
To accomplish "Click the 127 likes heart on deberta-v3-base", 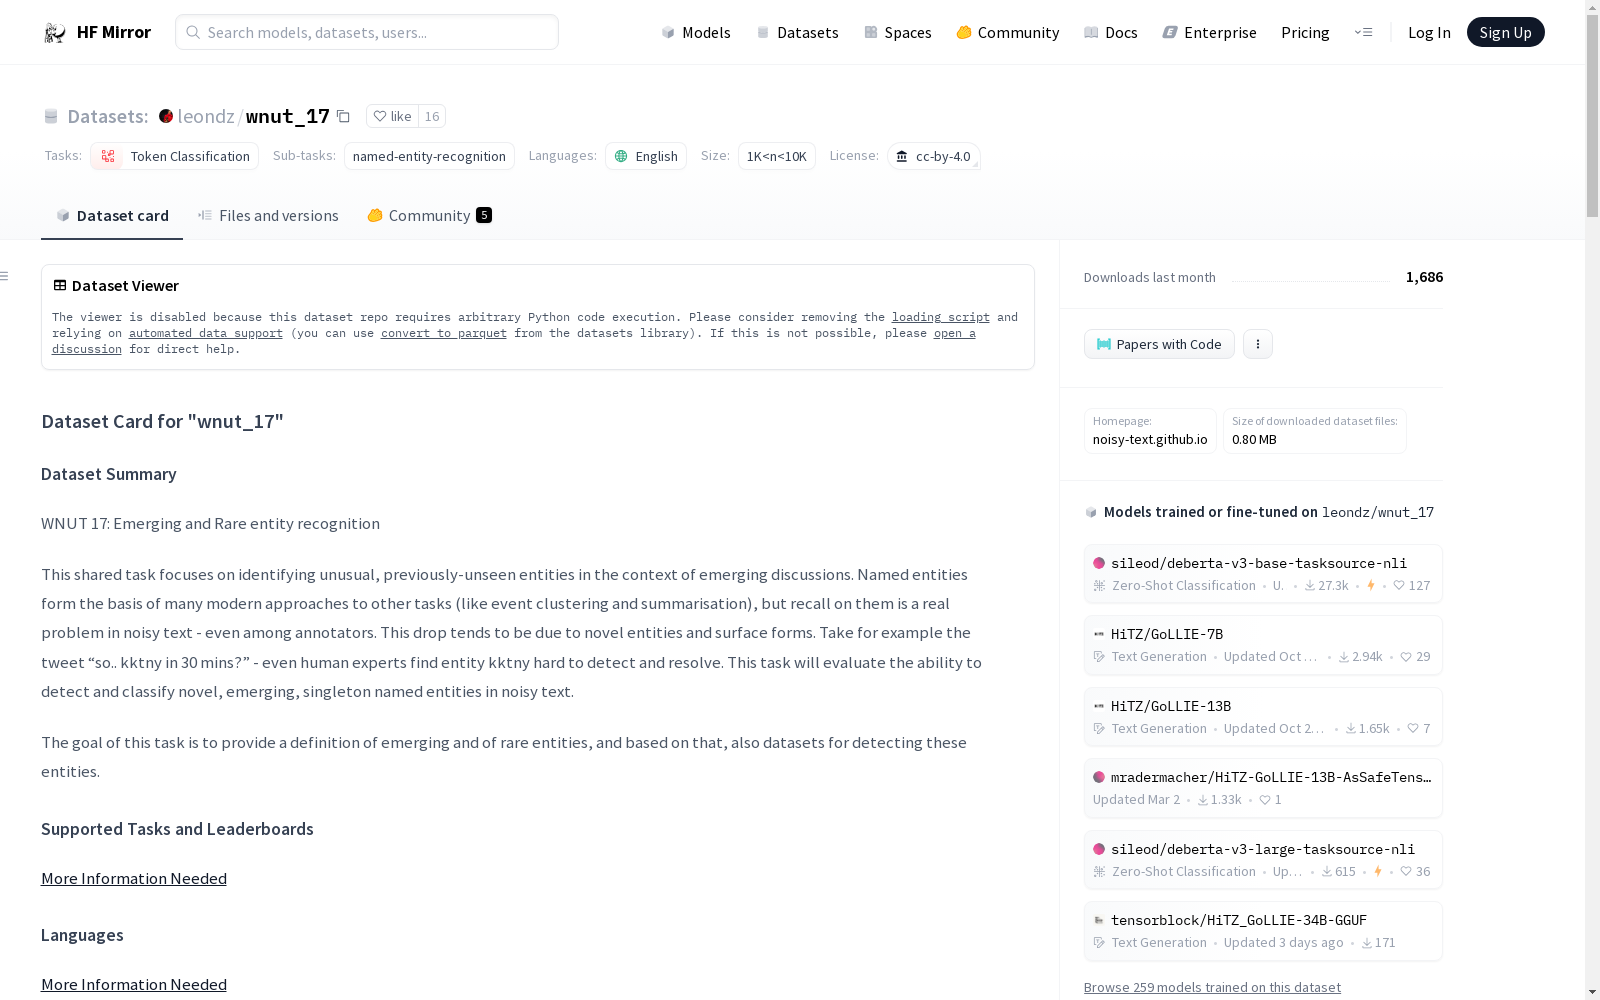I will [x=1399, y=586].
